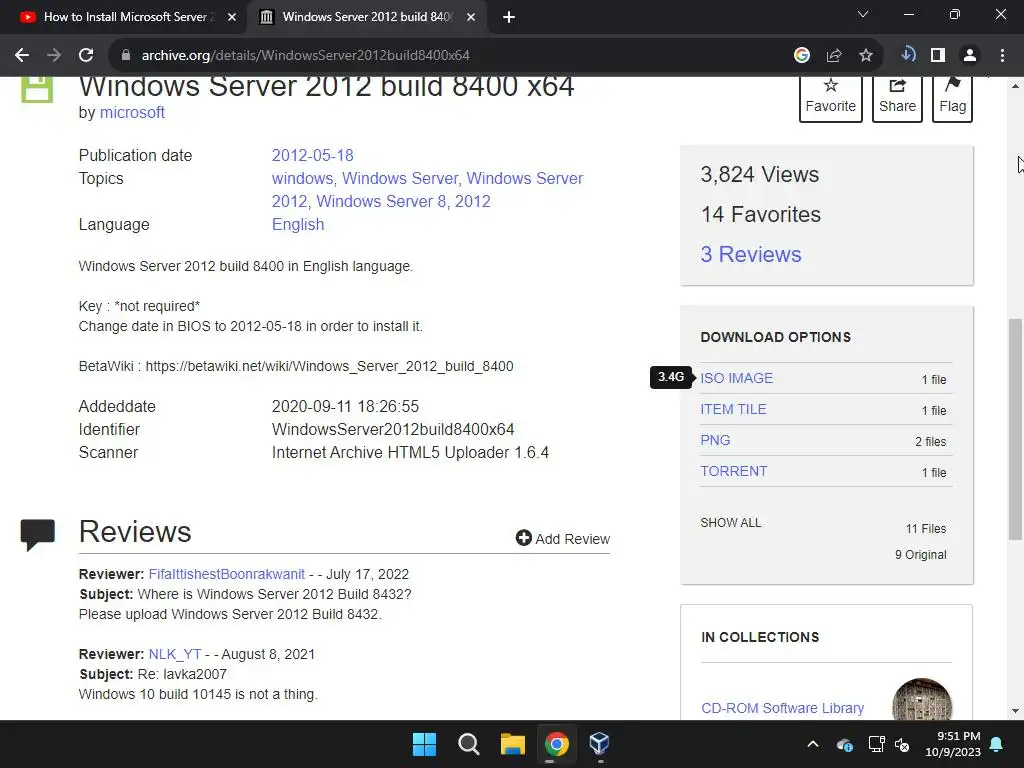Open Chrome downloads icon
The image size is (1024, 768).
908,55
